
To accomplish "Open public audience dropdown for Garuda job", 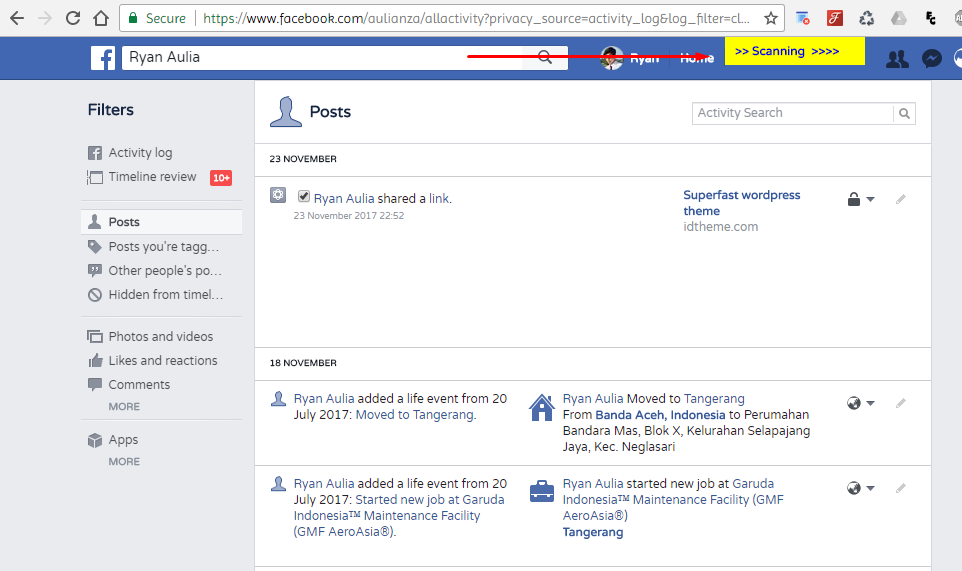I will (861, 488).
